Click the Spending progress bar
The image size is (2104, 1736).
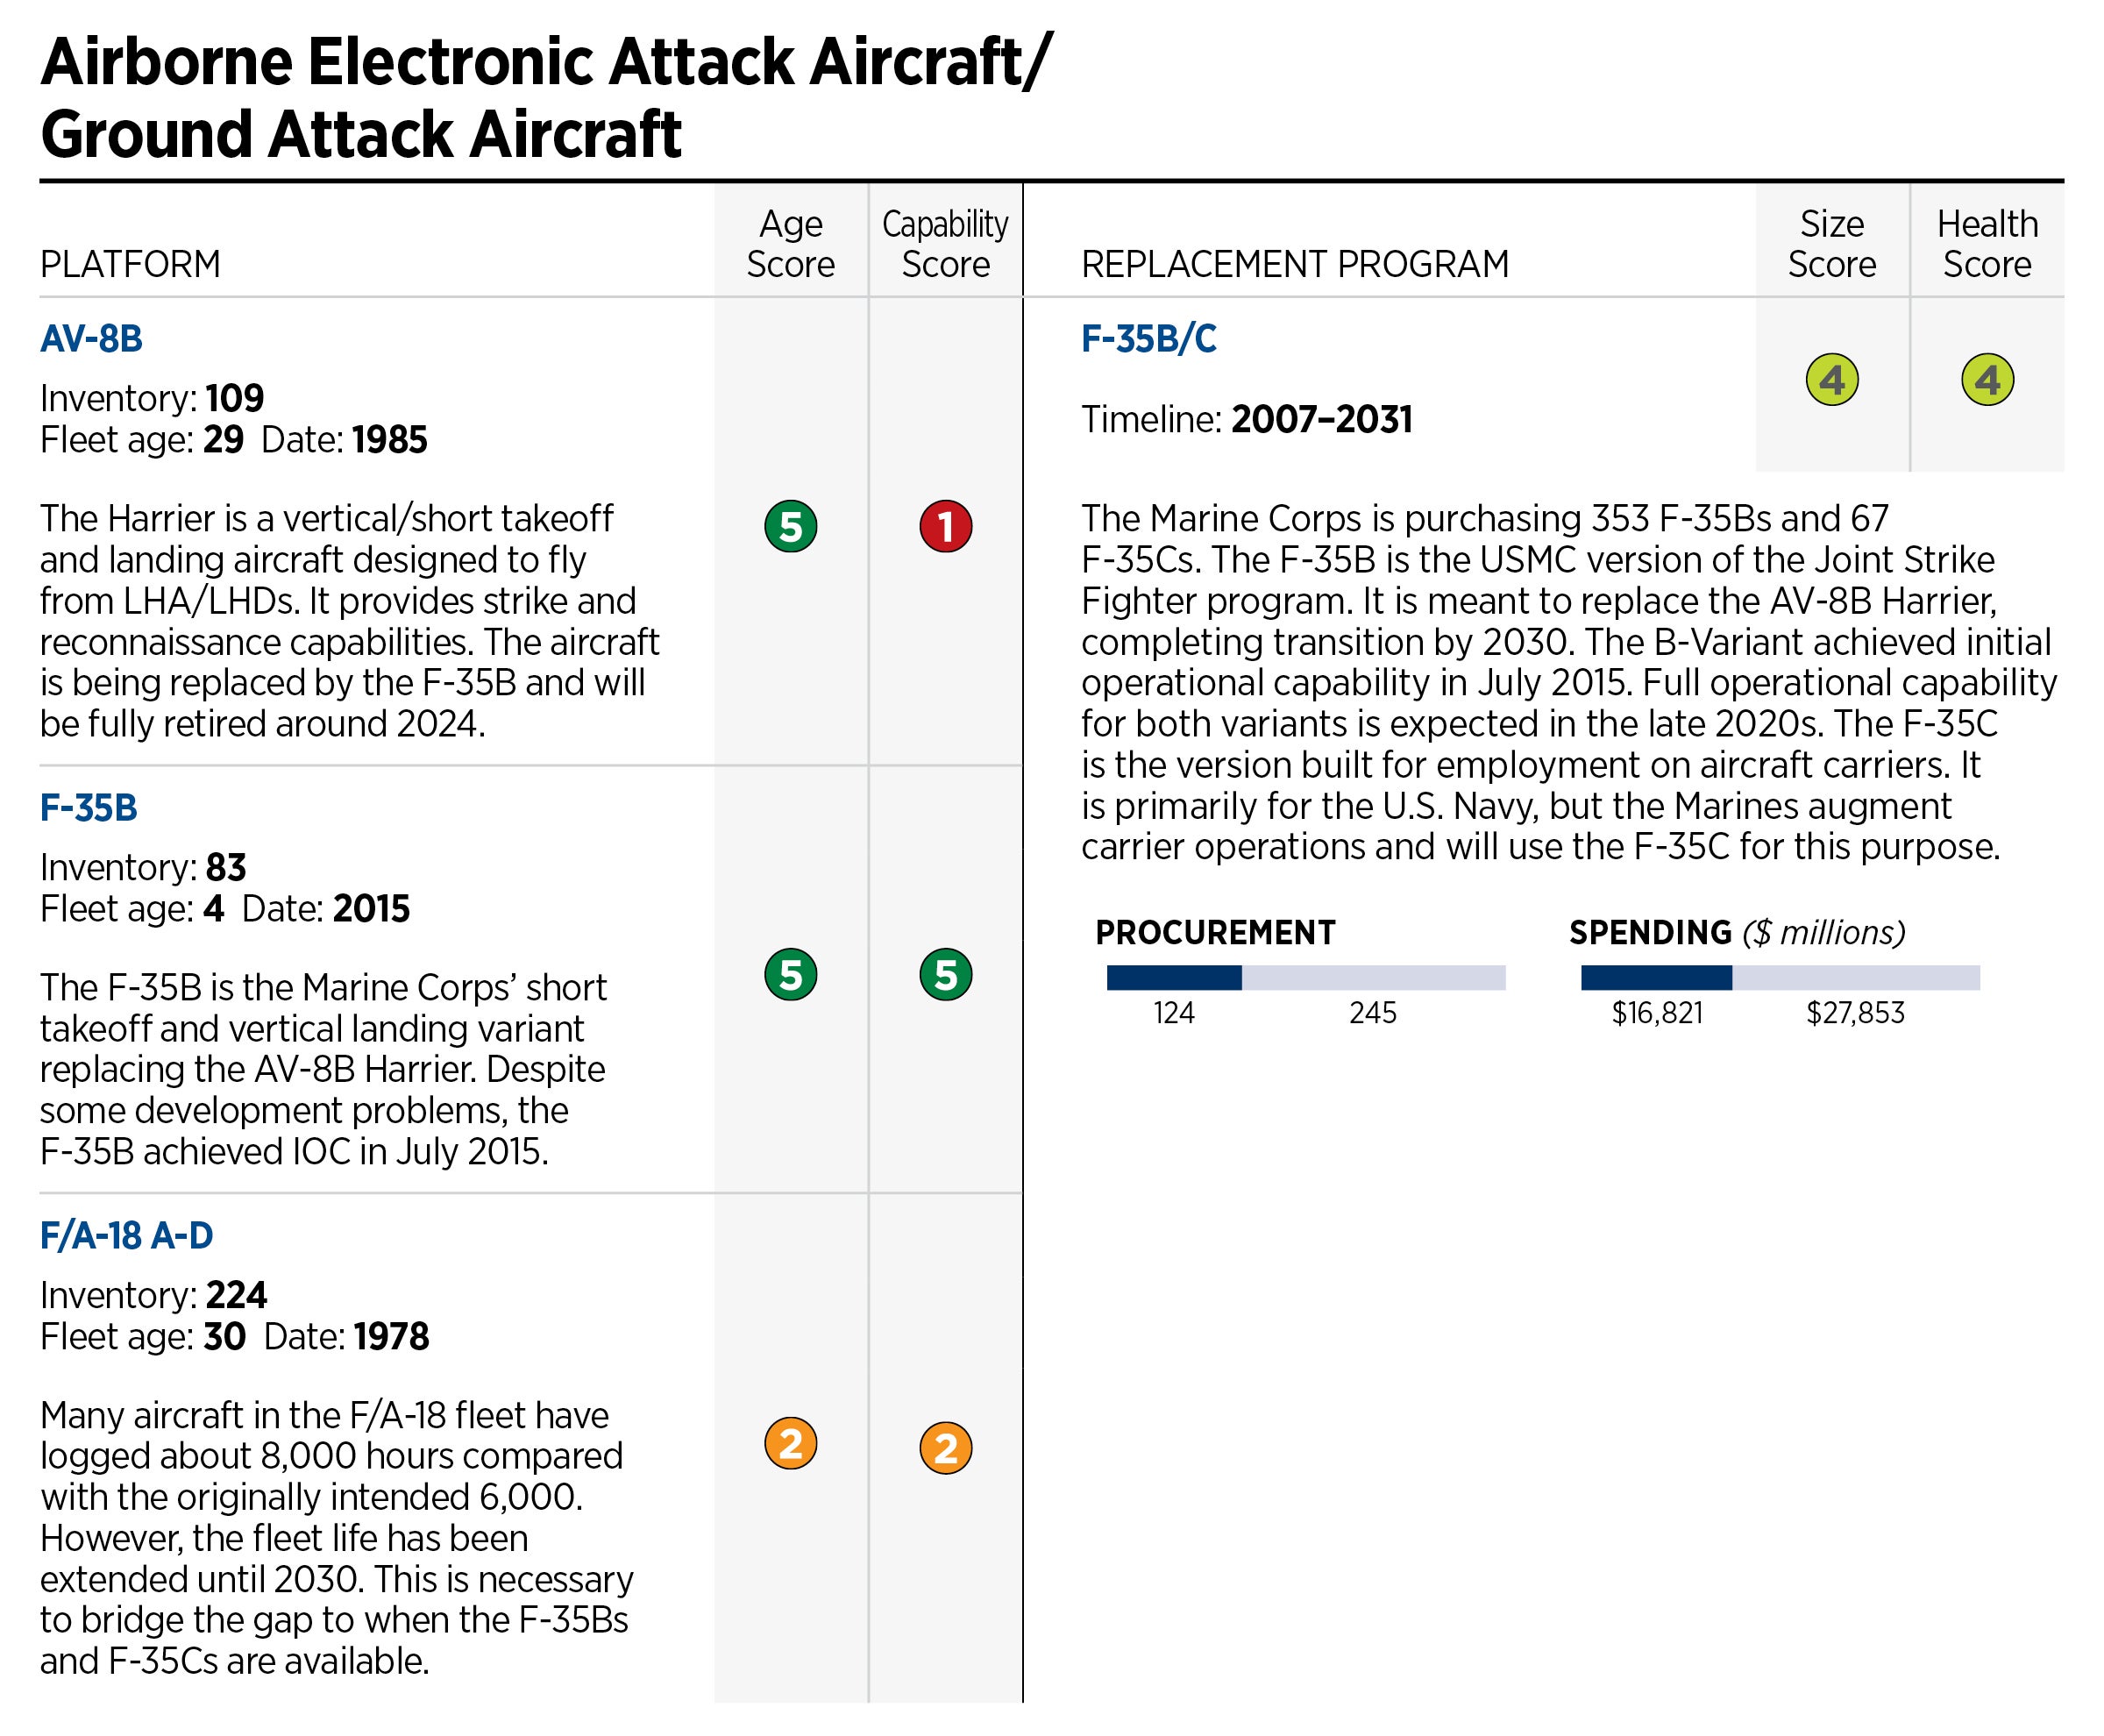coord(1779,977)
